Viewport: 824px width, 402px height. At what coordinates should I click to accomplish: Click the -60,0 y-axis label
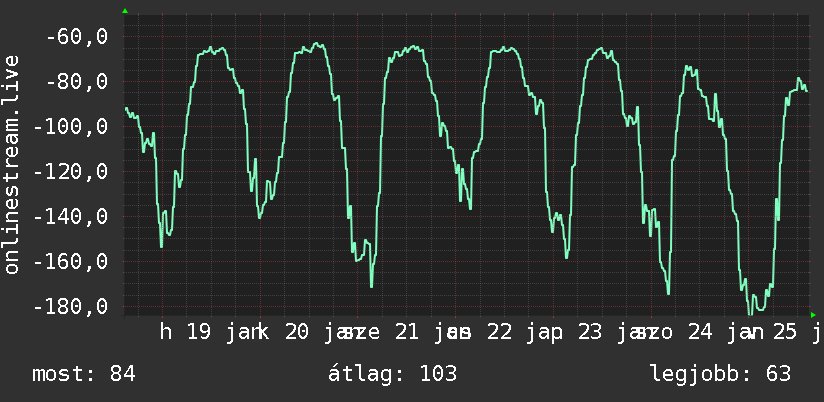pos(77,37)
